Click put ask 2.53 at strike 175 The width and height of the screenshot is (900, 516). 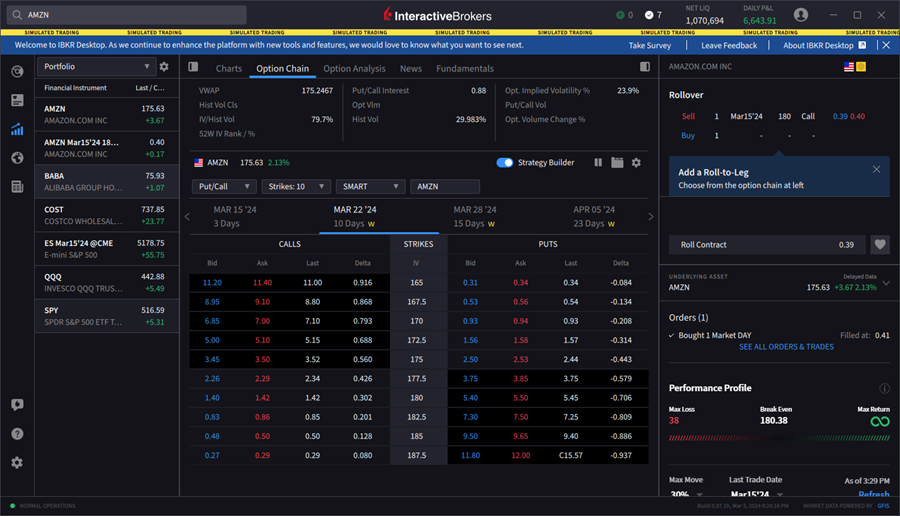click(x=521, y=359)
